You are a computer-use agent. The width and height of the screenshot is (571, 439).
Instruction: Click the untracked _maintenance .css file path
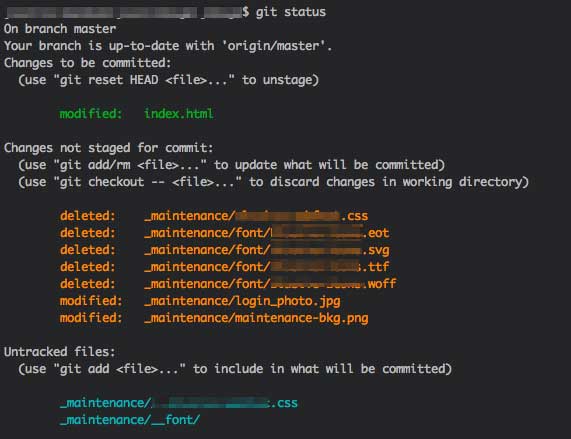[x=179, y=403]
